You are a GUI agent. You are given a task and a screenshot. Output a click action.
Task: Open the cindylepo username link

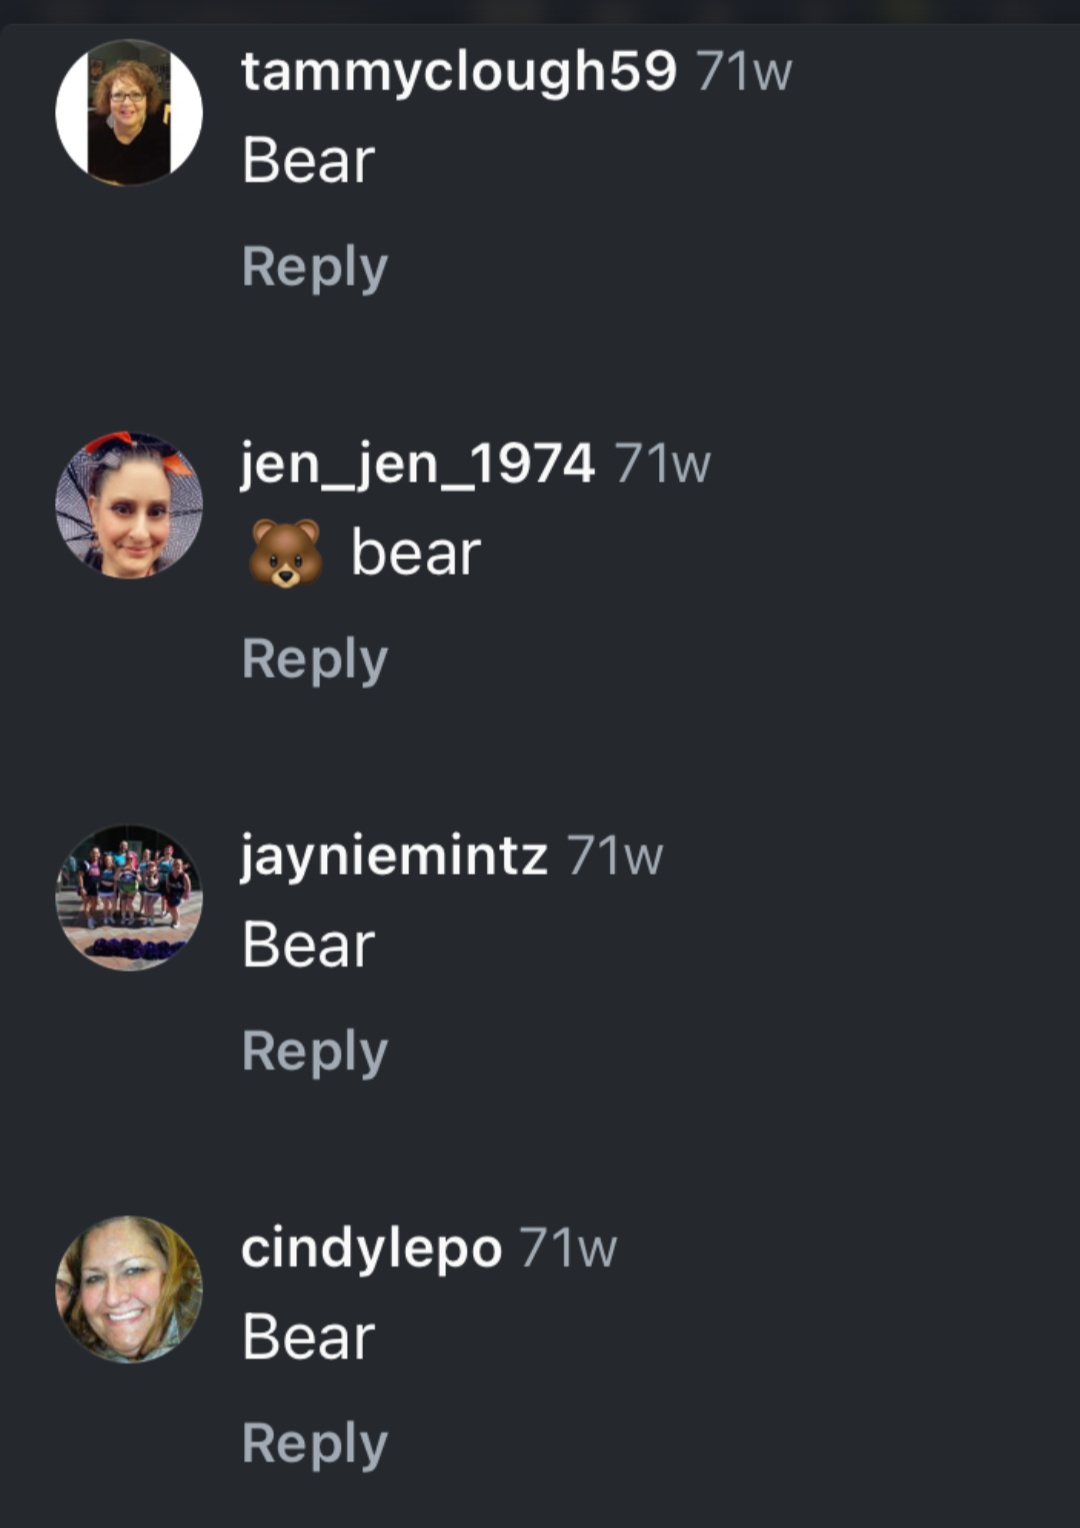[371, 1249]
